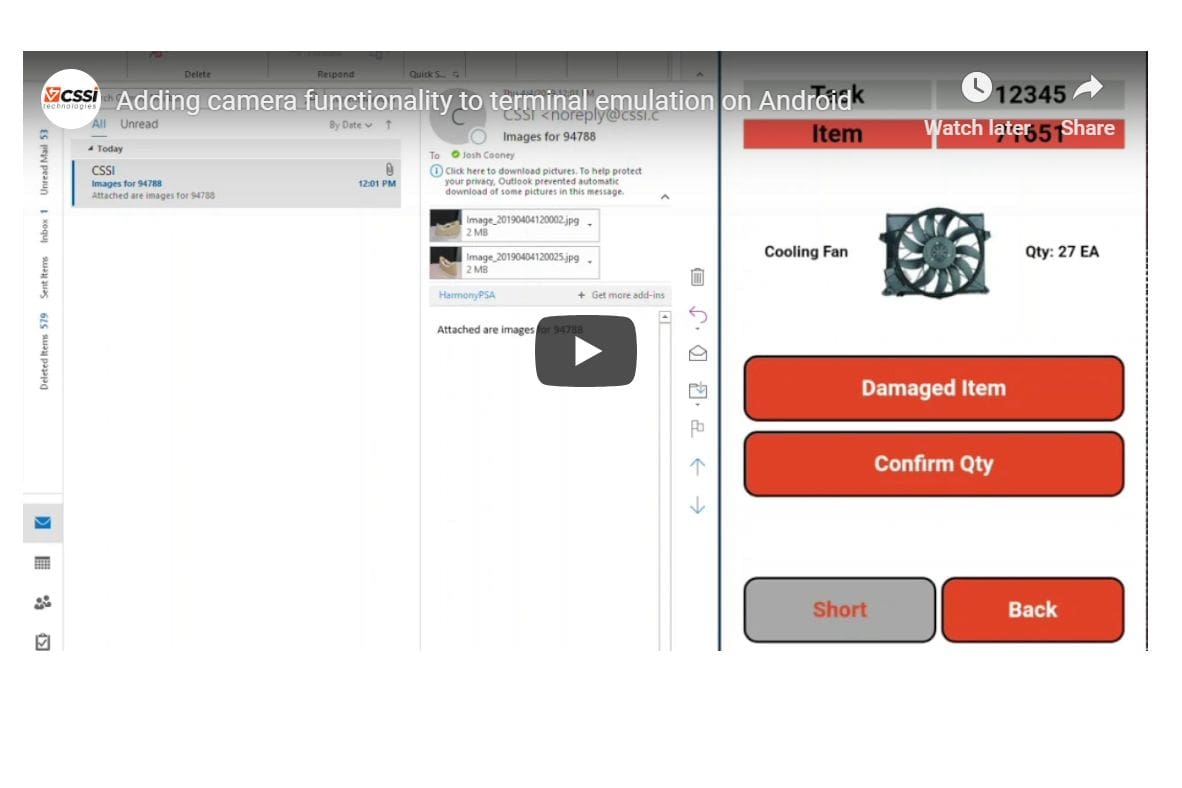Screen dimensions: 1182x788
Task: Open Calendar from the navigation sidebar
Action: pos(42,563)
